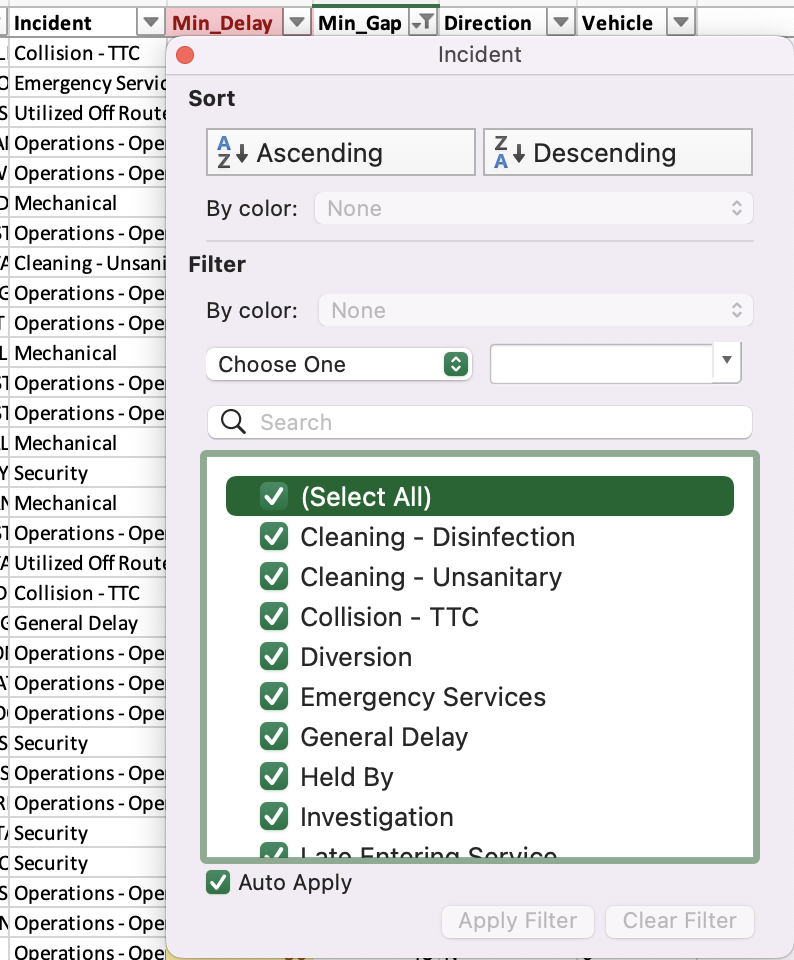Open the Filter By color dropdown
794x960 pixels.
[534, 311]
